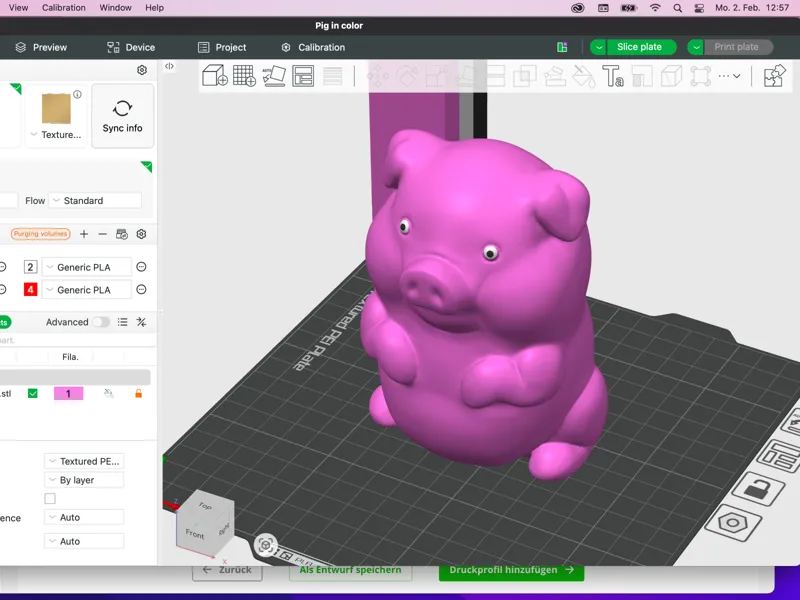The width and height of the screenshot is (800, 600).
Task: Open the View menu
Action: coord(18,8)
